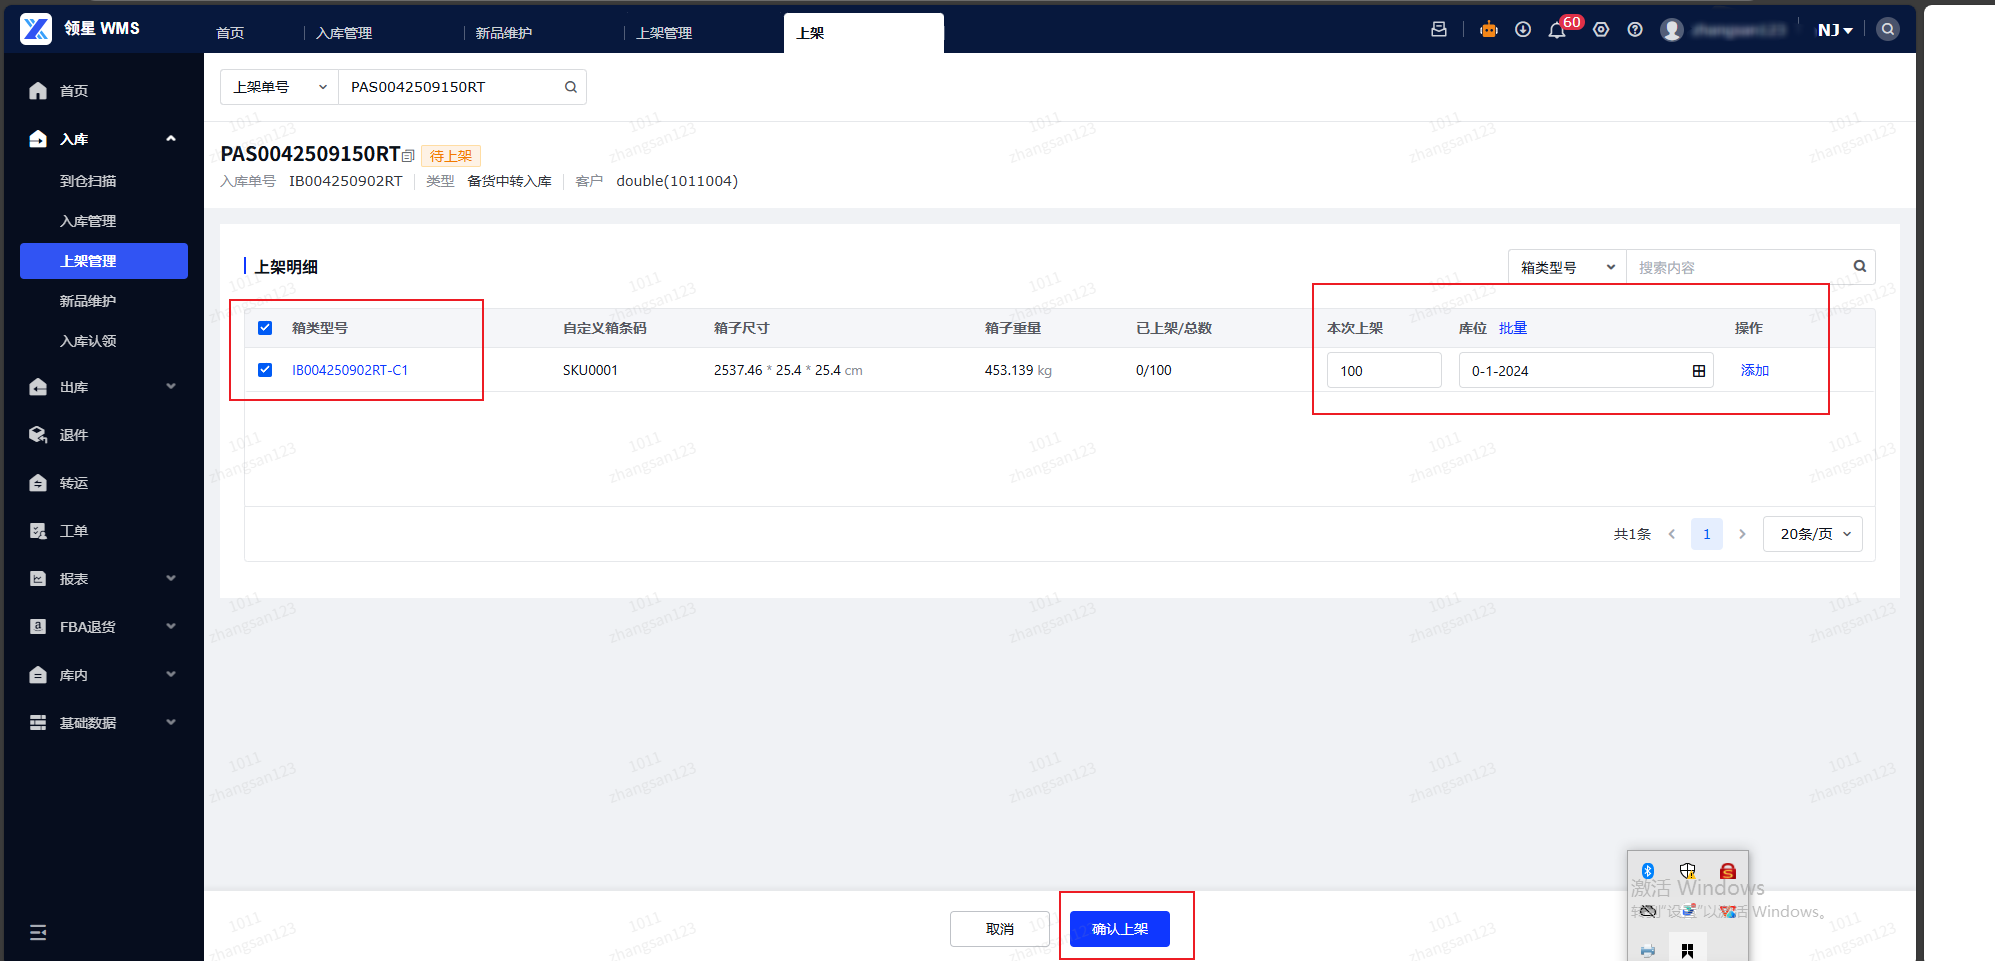Screen dimensions: 1995x961
Task: Collapse sidebar using bottom menu icon
Action: click(38, 933)
